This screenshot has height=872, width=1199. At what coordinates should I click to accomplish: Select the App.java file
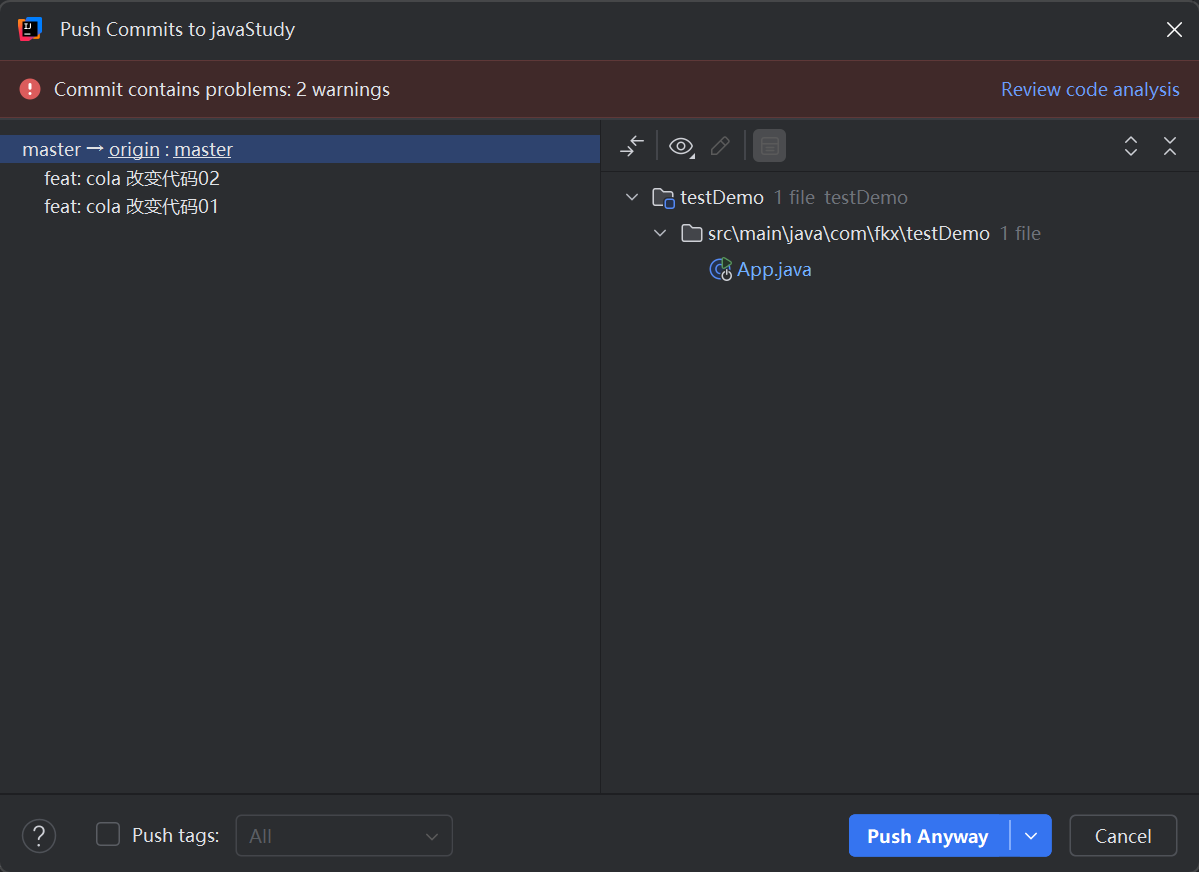pyautogui.click(x=774, y=269)
